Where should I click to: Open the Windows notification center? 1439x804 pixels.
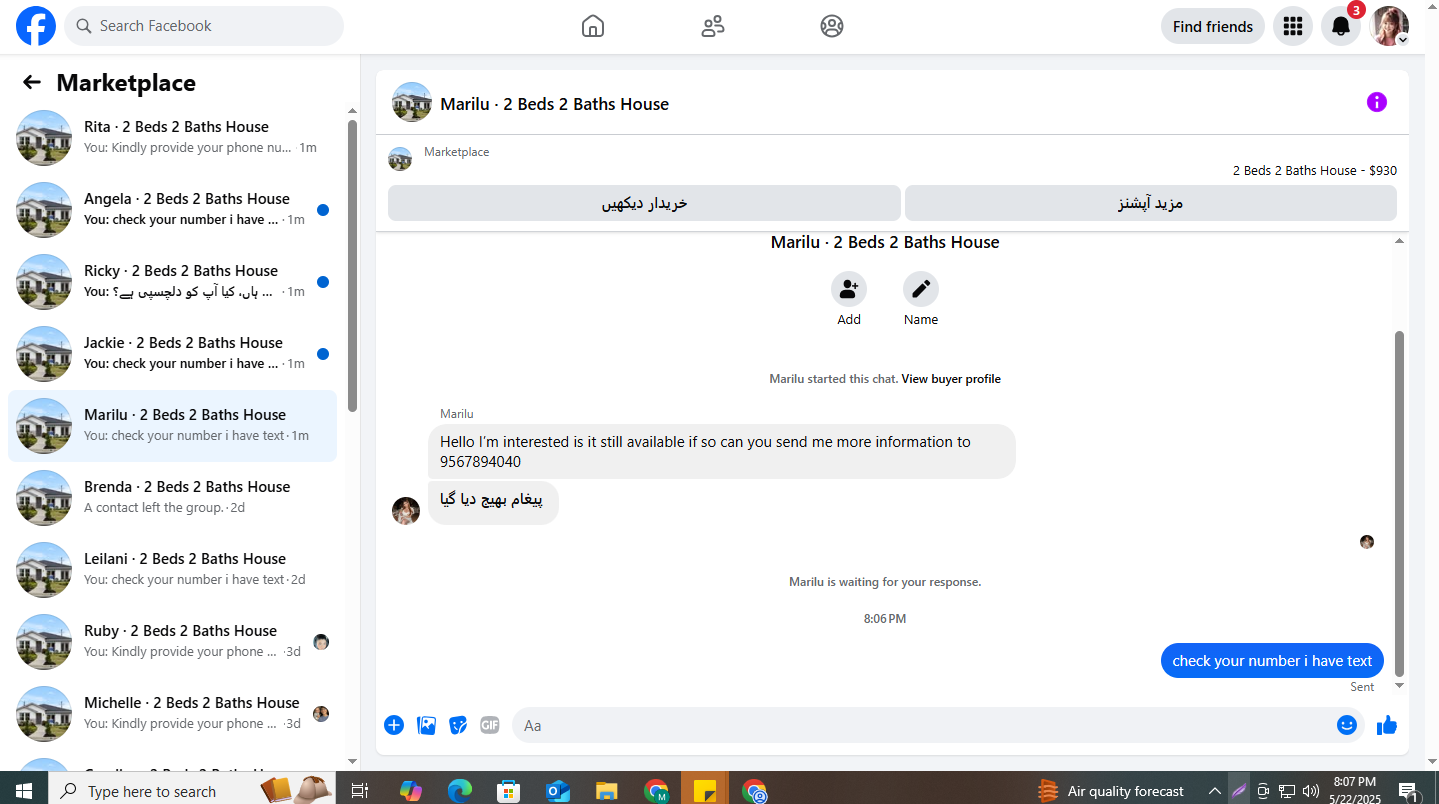pyautogui.click(x=1409, y=791)
